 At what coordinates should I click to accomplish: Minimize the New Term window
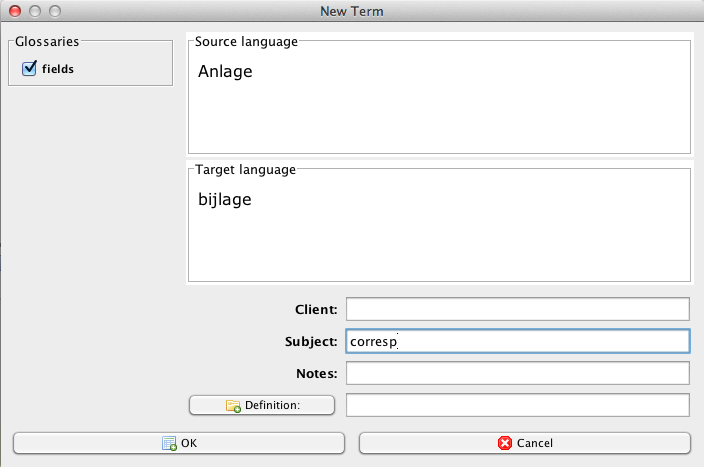tap(34, 11)
